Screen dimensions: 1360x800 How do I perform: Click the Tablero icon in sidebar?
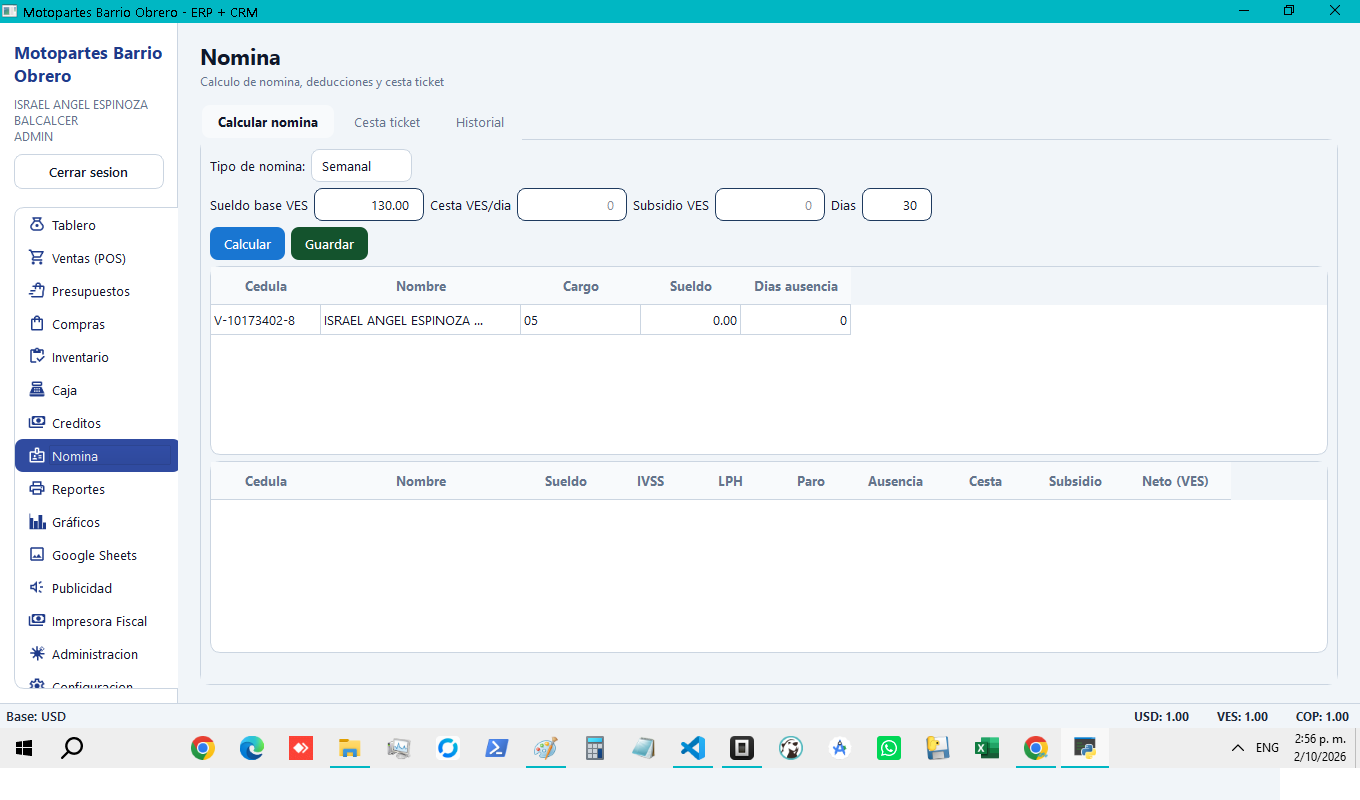tap(37, 225)
